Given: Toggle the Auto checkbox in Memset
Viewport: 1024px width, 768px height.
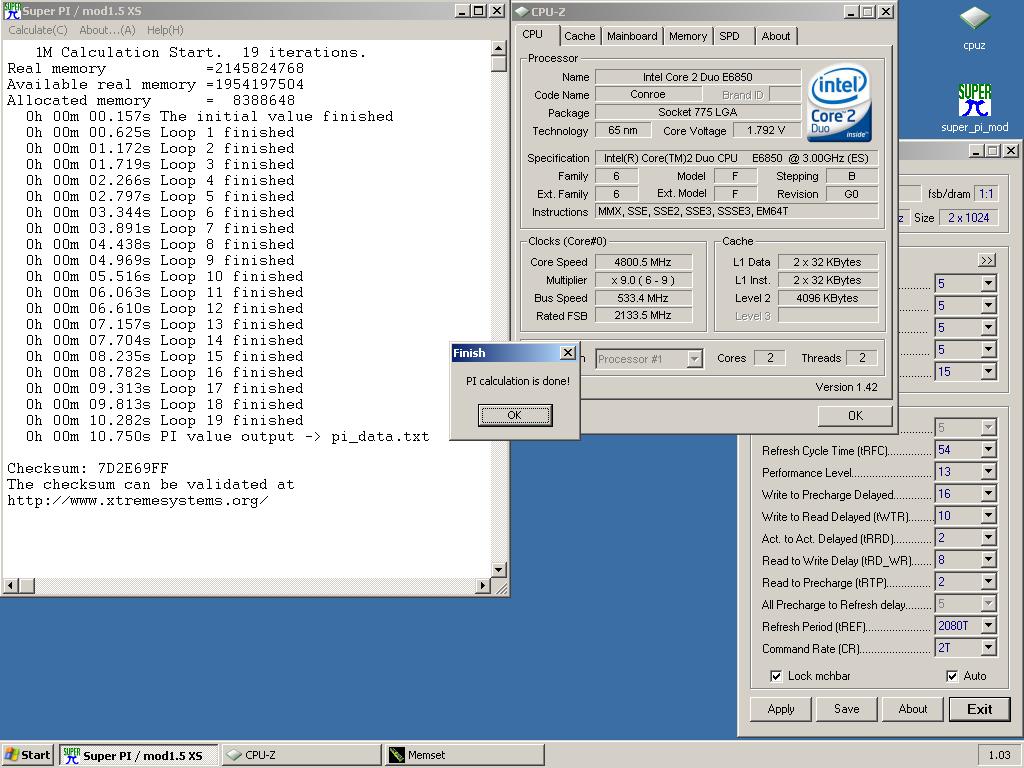Looking at the screenshot, I should [952, 677].
